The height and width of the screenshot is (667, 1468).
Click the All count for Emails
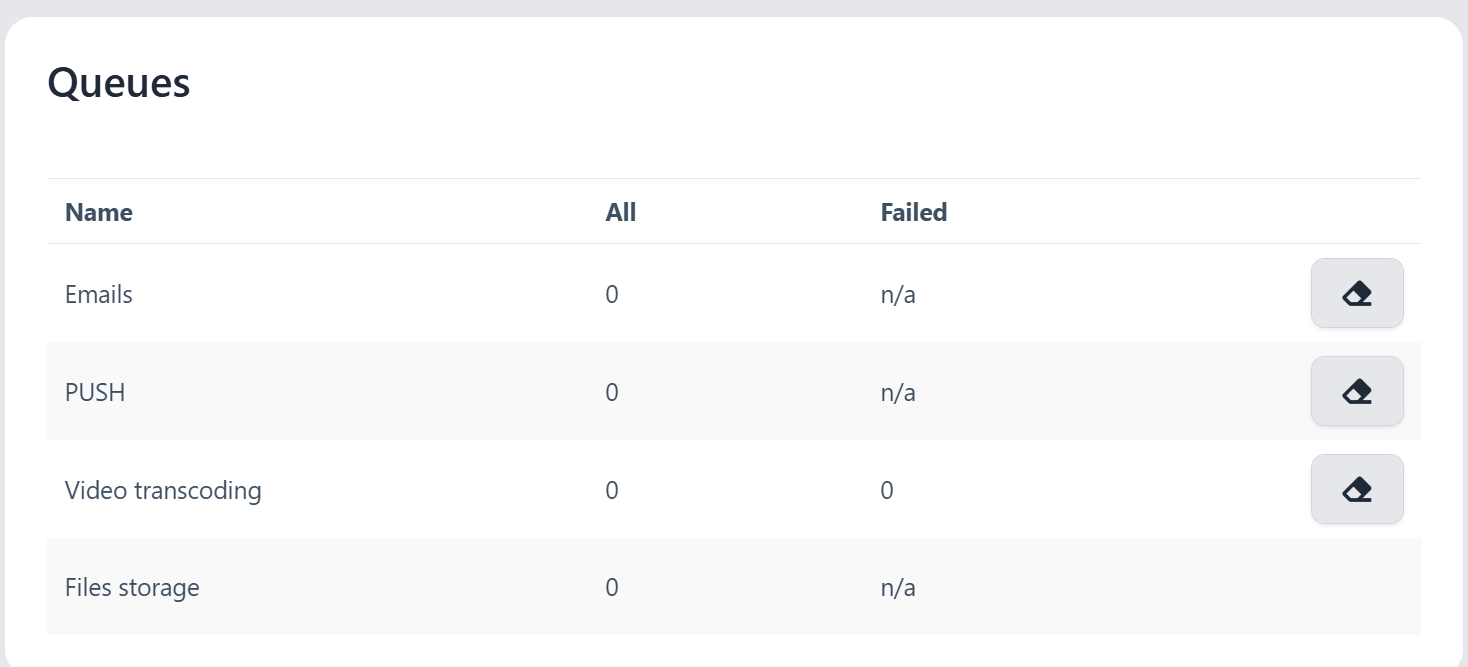click(612, 295)
